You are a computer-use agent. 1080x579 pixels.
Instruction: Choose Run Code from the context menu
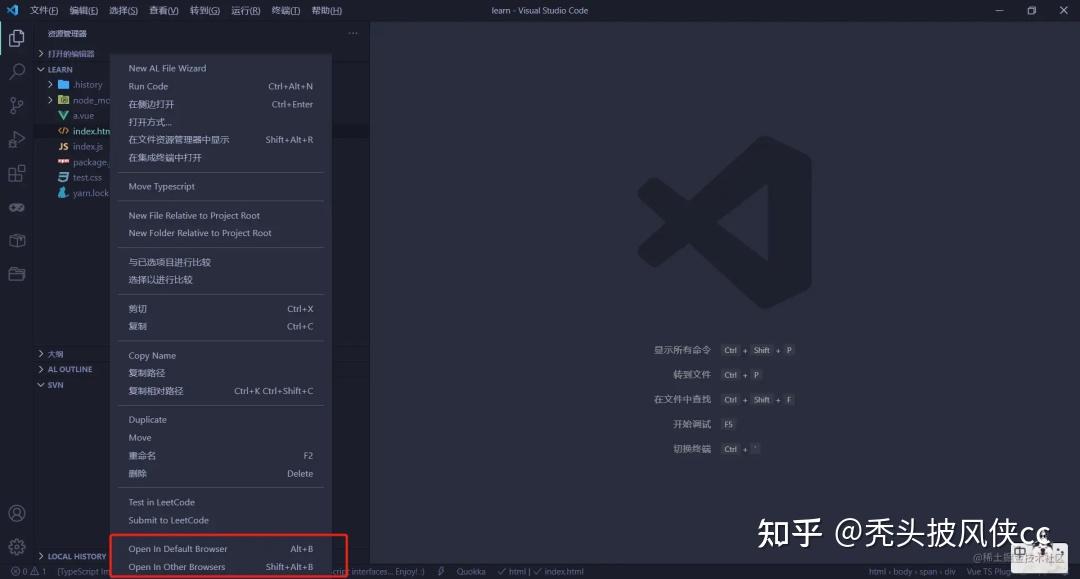click(x=148, y=86)
